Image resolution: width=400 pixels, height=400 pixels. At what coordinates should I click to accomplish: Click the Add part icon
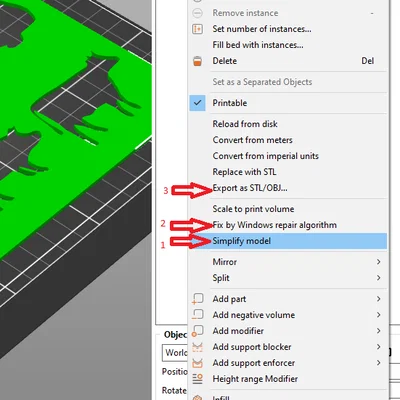[197, 299]
